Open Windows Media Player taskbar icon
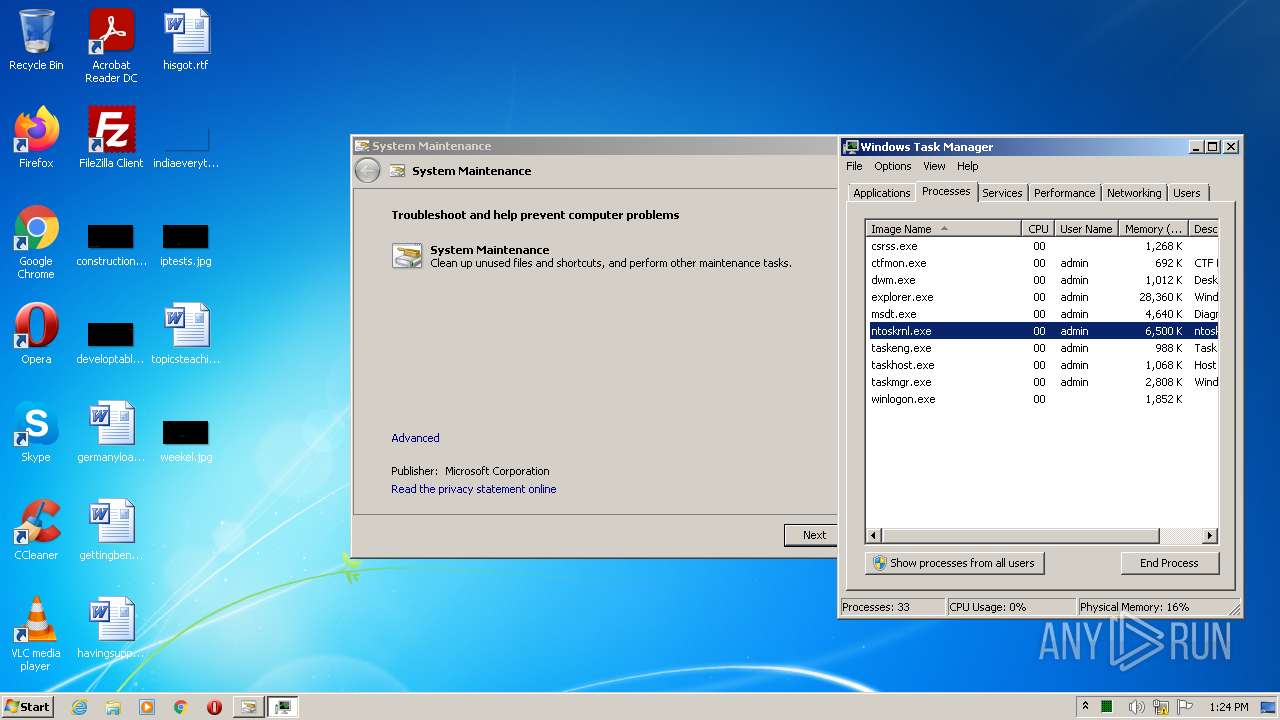 click(147, 707)
